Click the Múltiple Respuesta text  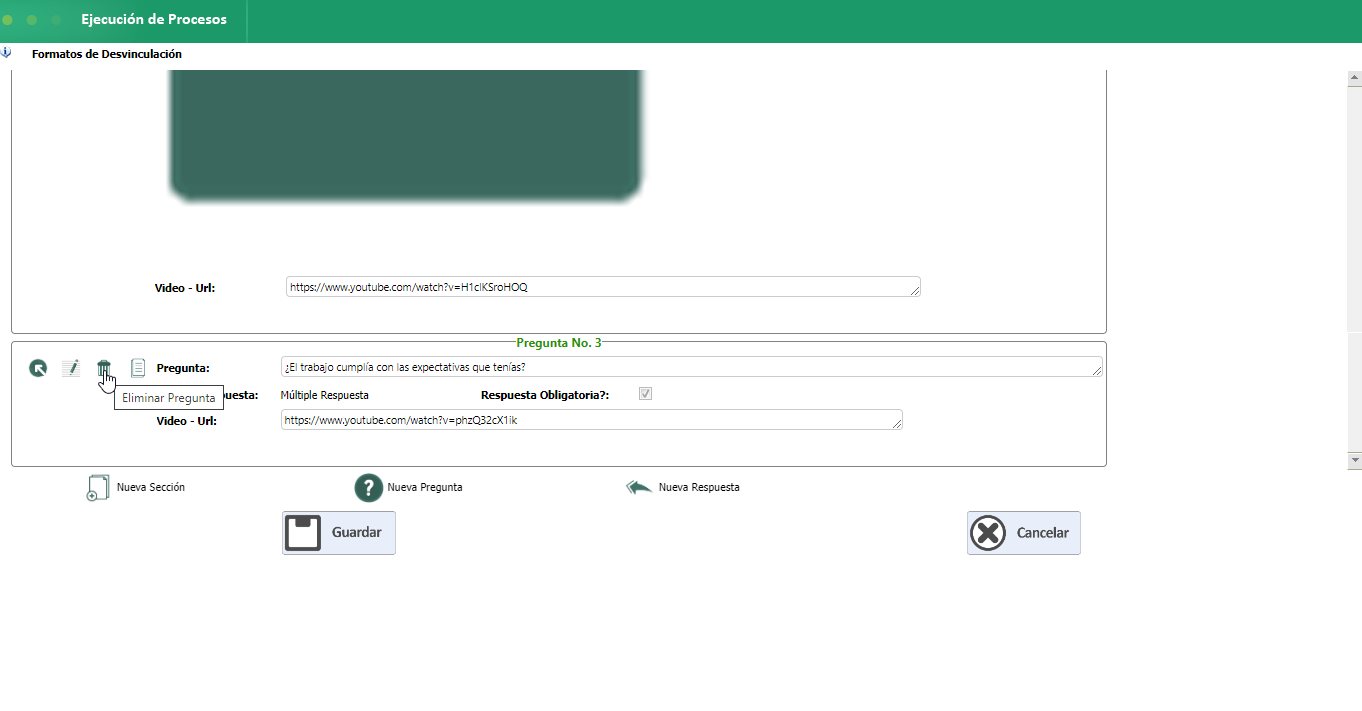point(325,395)
